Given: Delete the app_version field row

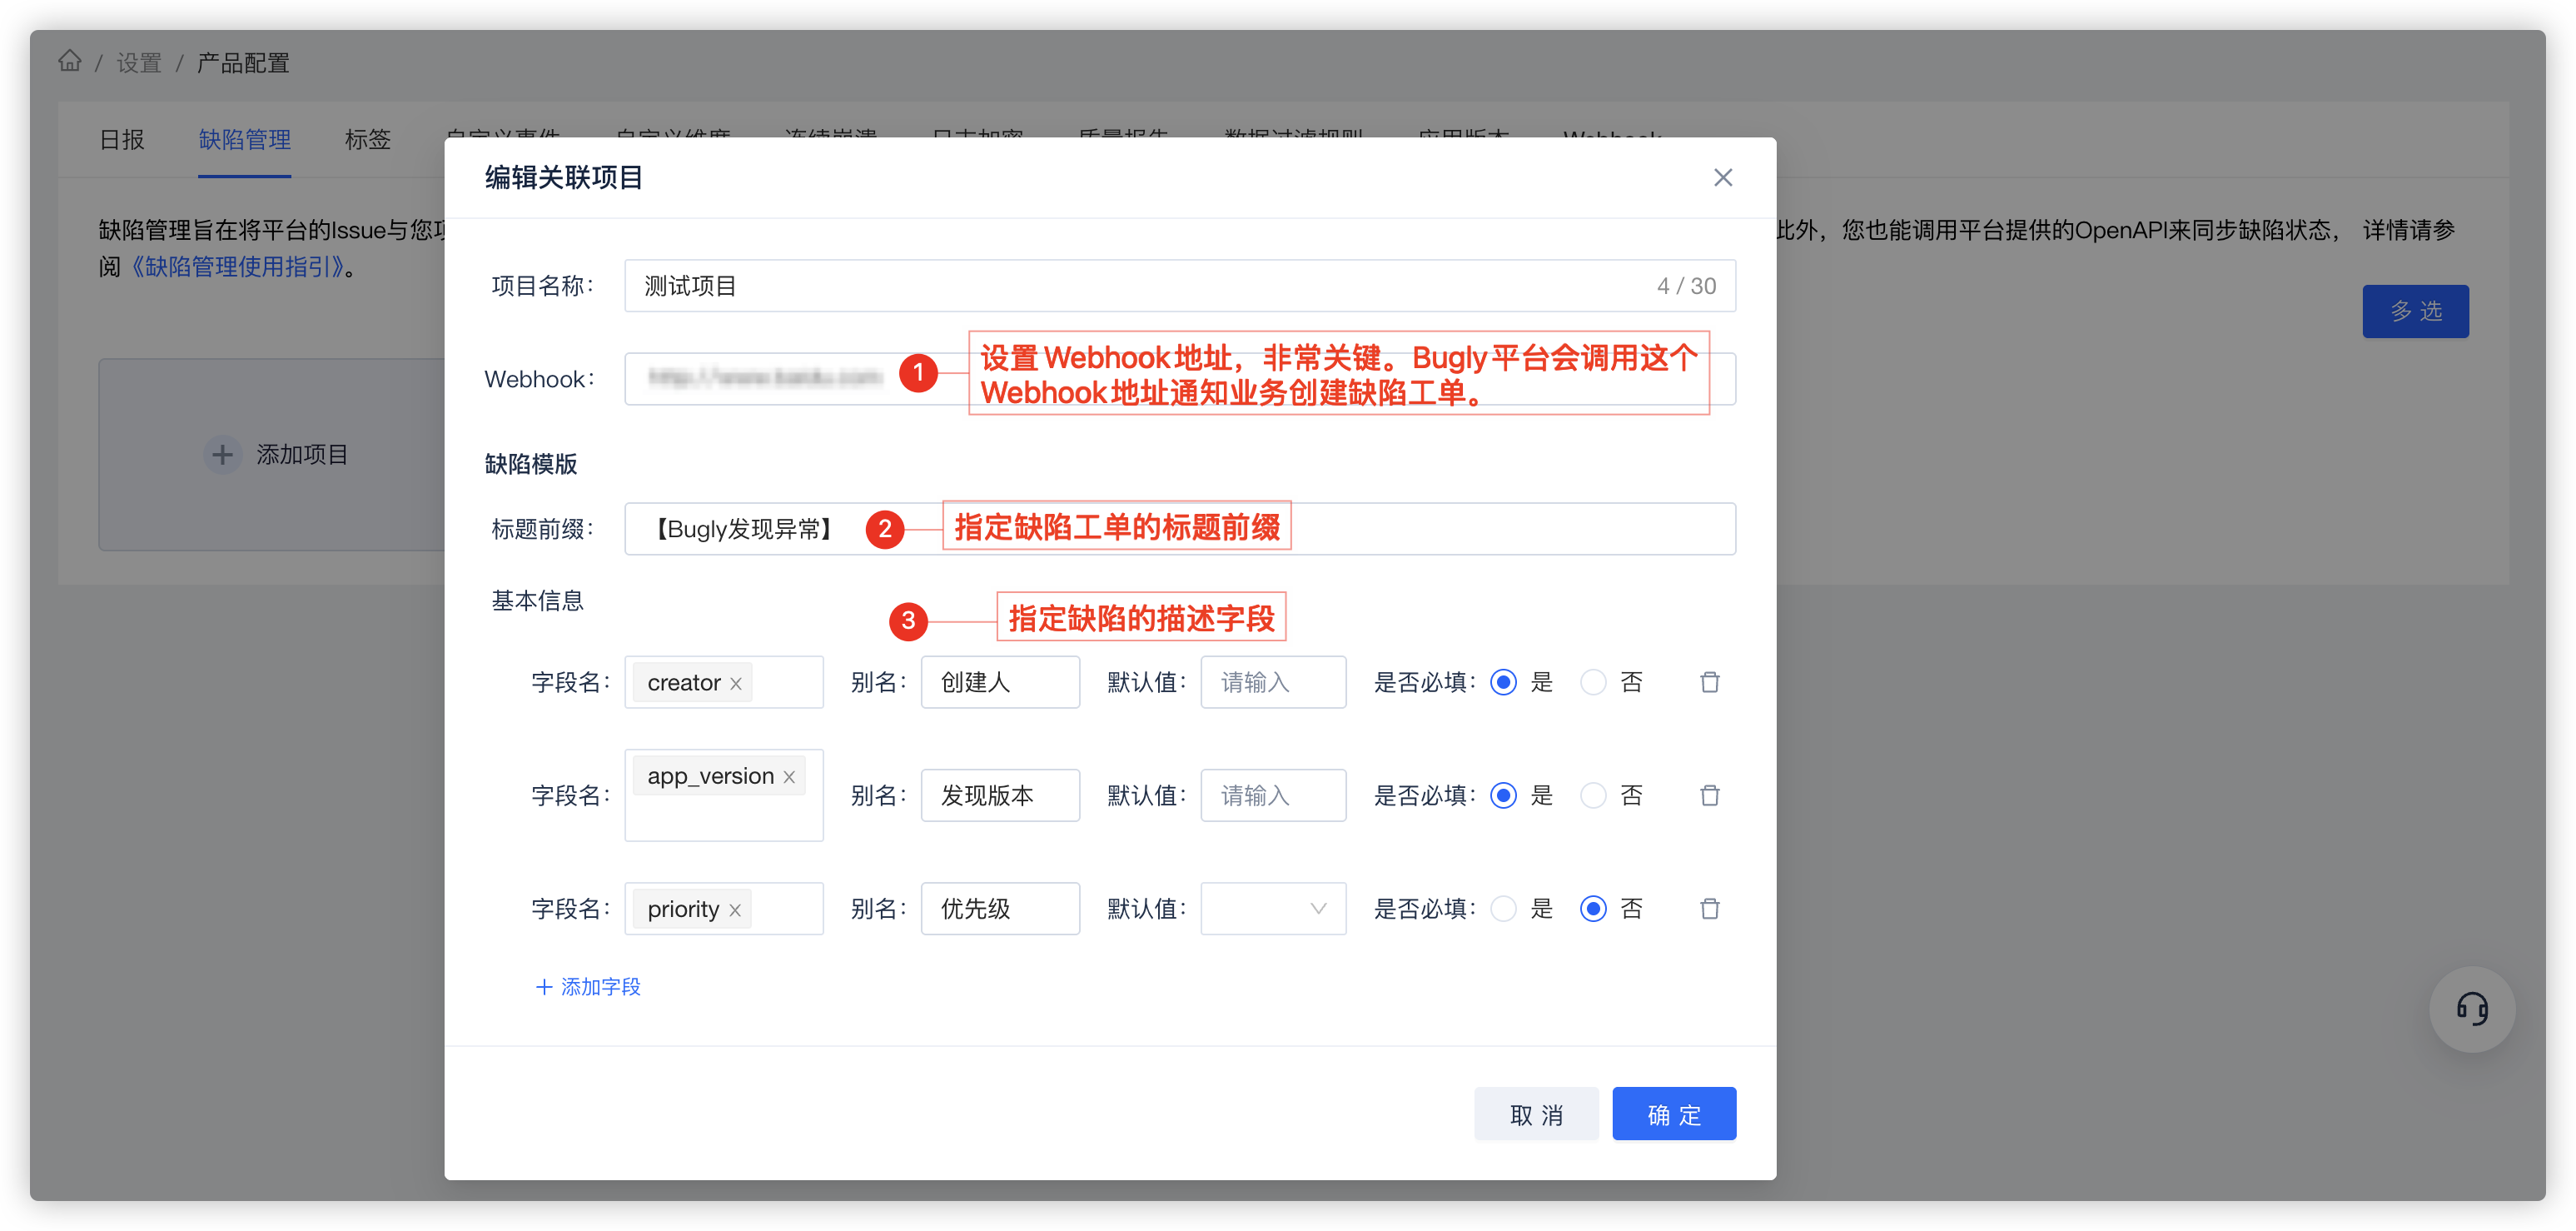Looking at the screenshot, I should tap(1709, 795).
